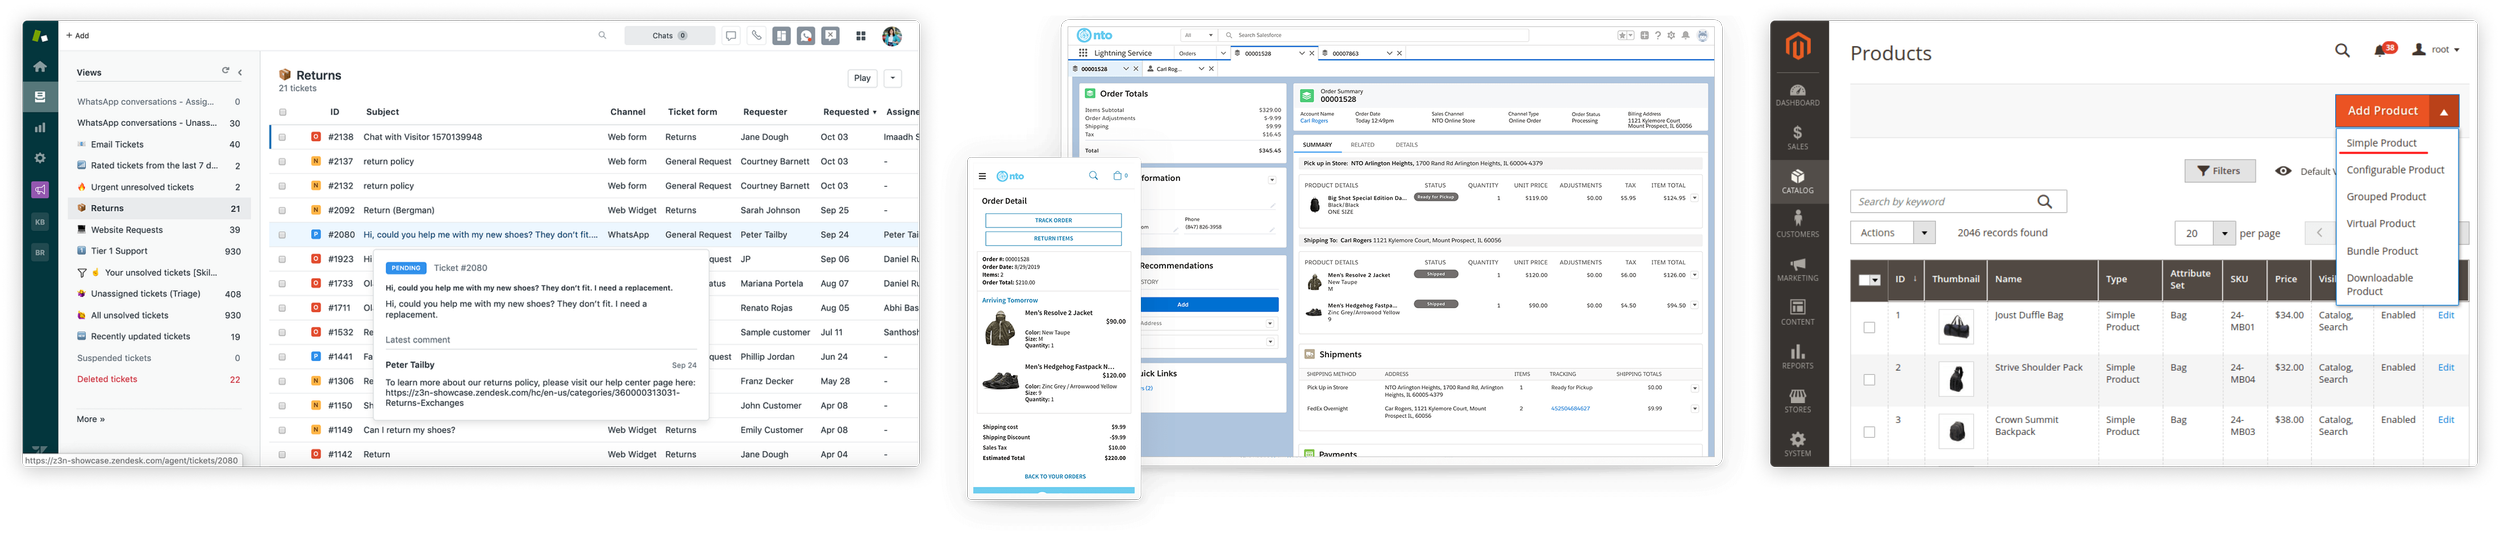Screen dimensions: 2500x538
Task: Click Magento Filters button
Action: click(2219, 171)
